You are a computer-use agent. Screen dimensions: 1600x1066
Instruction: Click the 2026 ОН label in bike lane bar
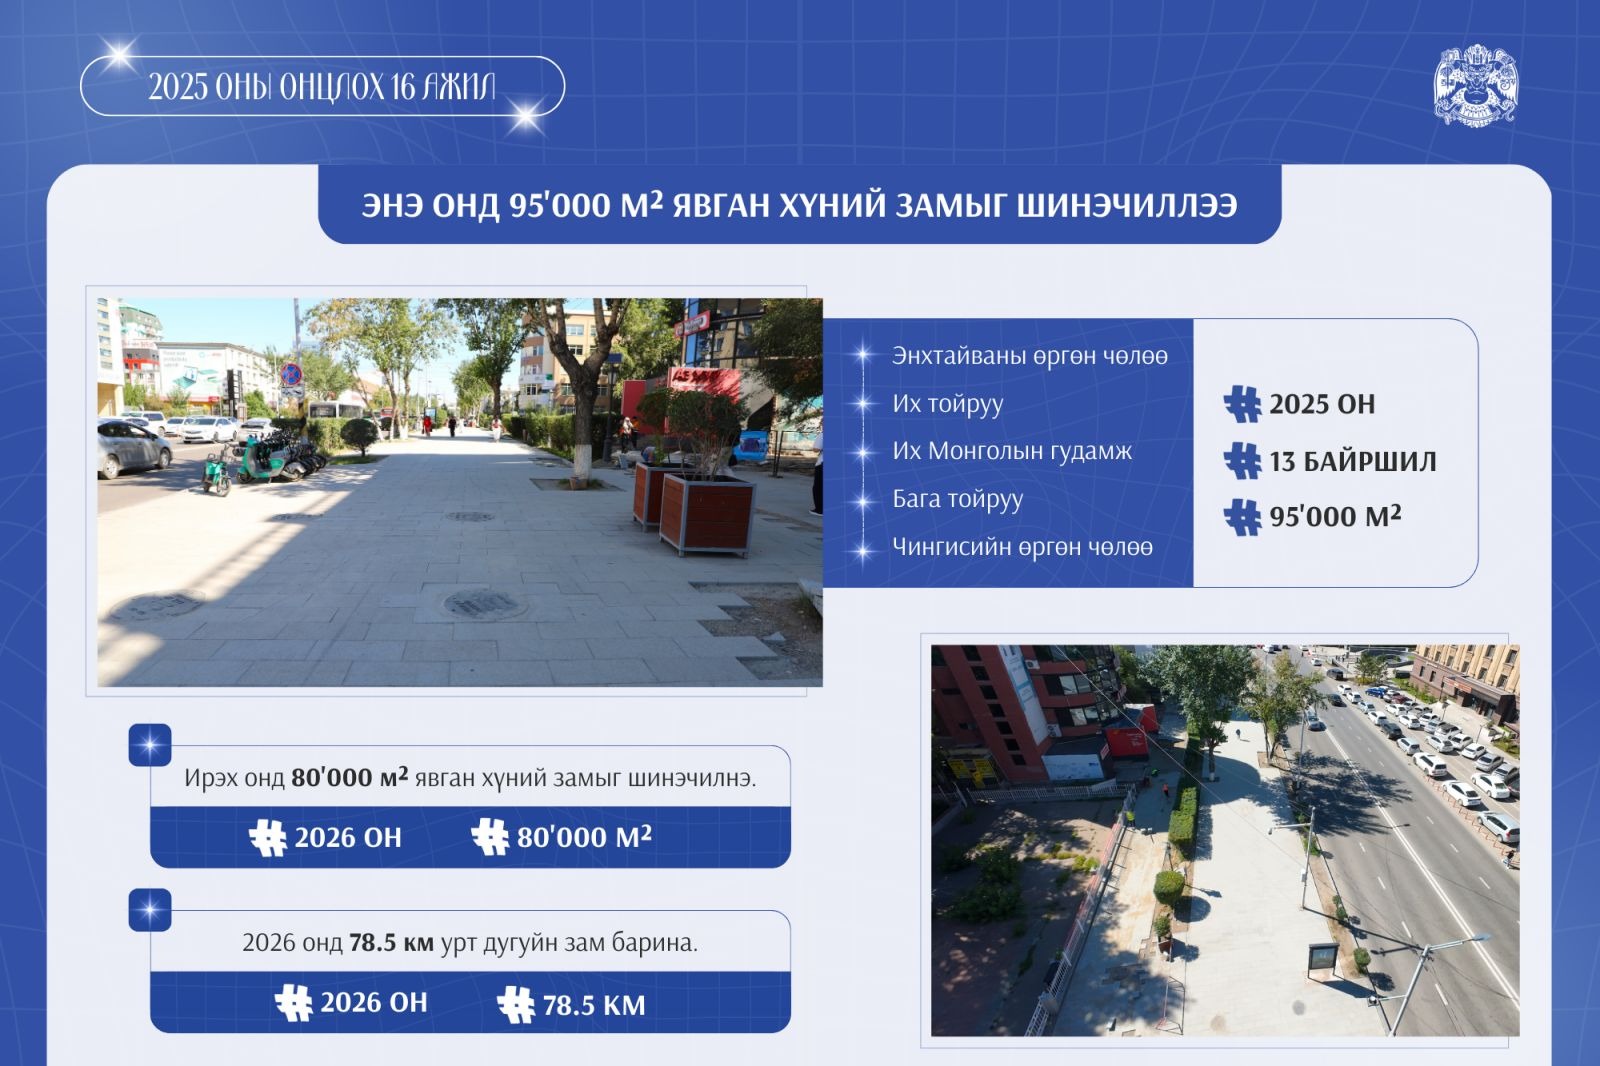point(373,1003)
